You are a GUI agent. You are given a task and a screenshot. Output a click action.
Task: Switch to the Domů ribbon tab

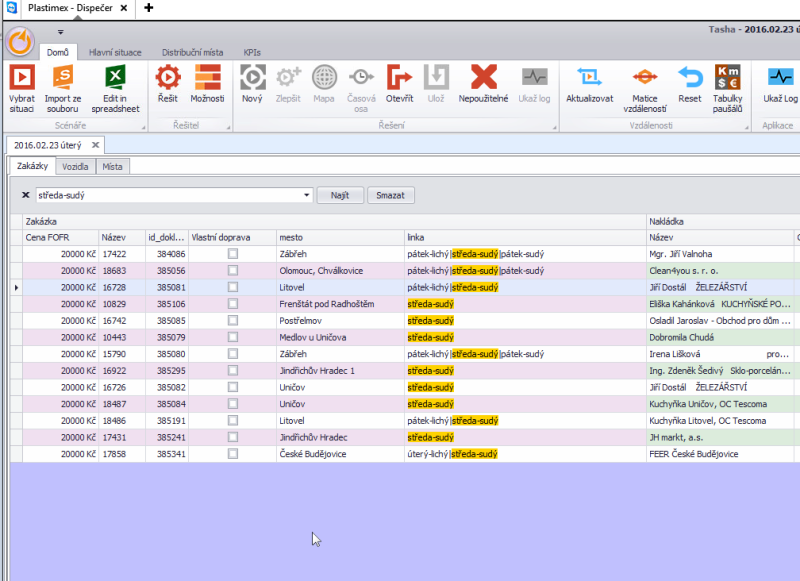tap(58, 53)
